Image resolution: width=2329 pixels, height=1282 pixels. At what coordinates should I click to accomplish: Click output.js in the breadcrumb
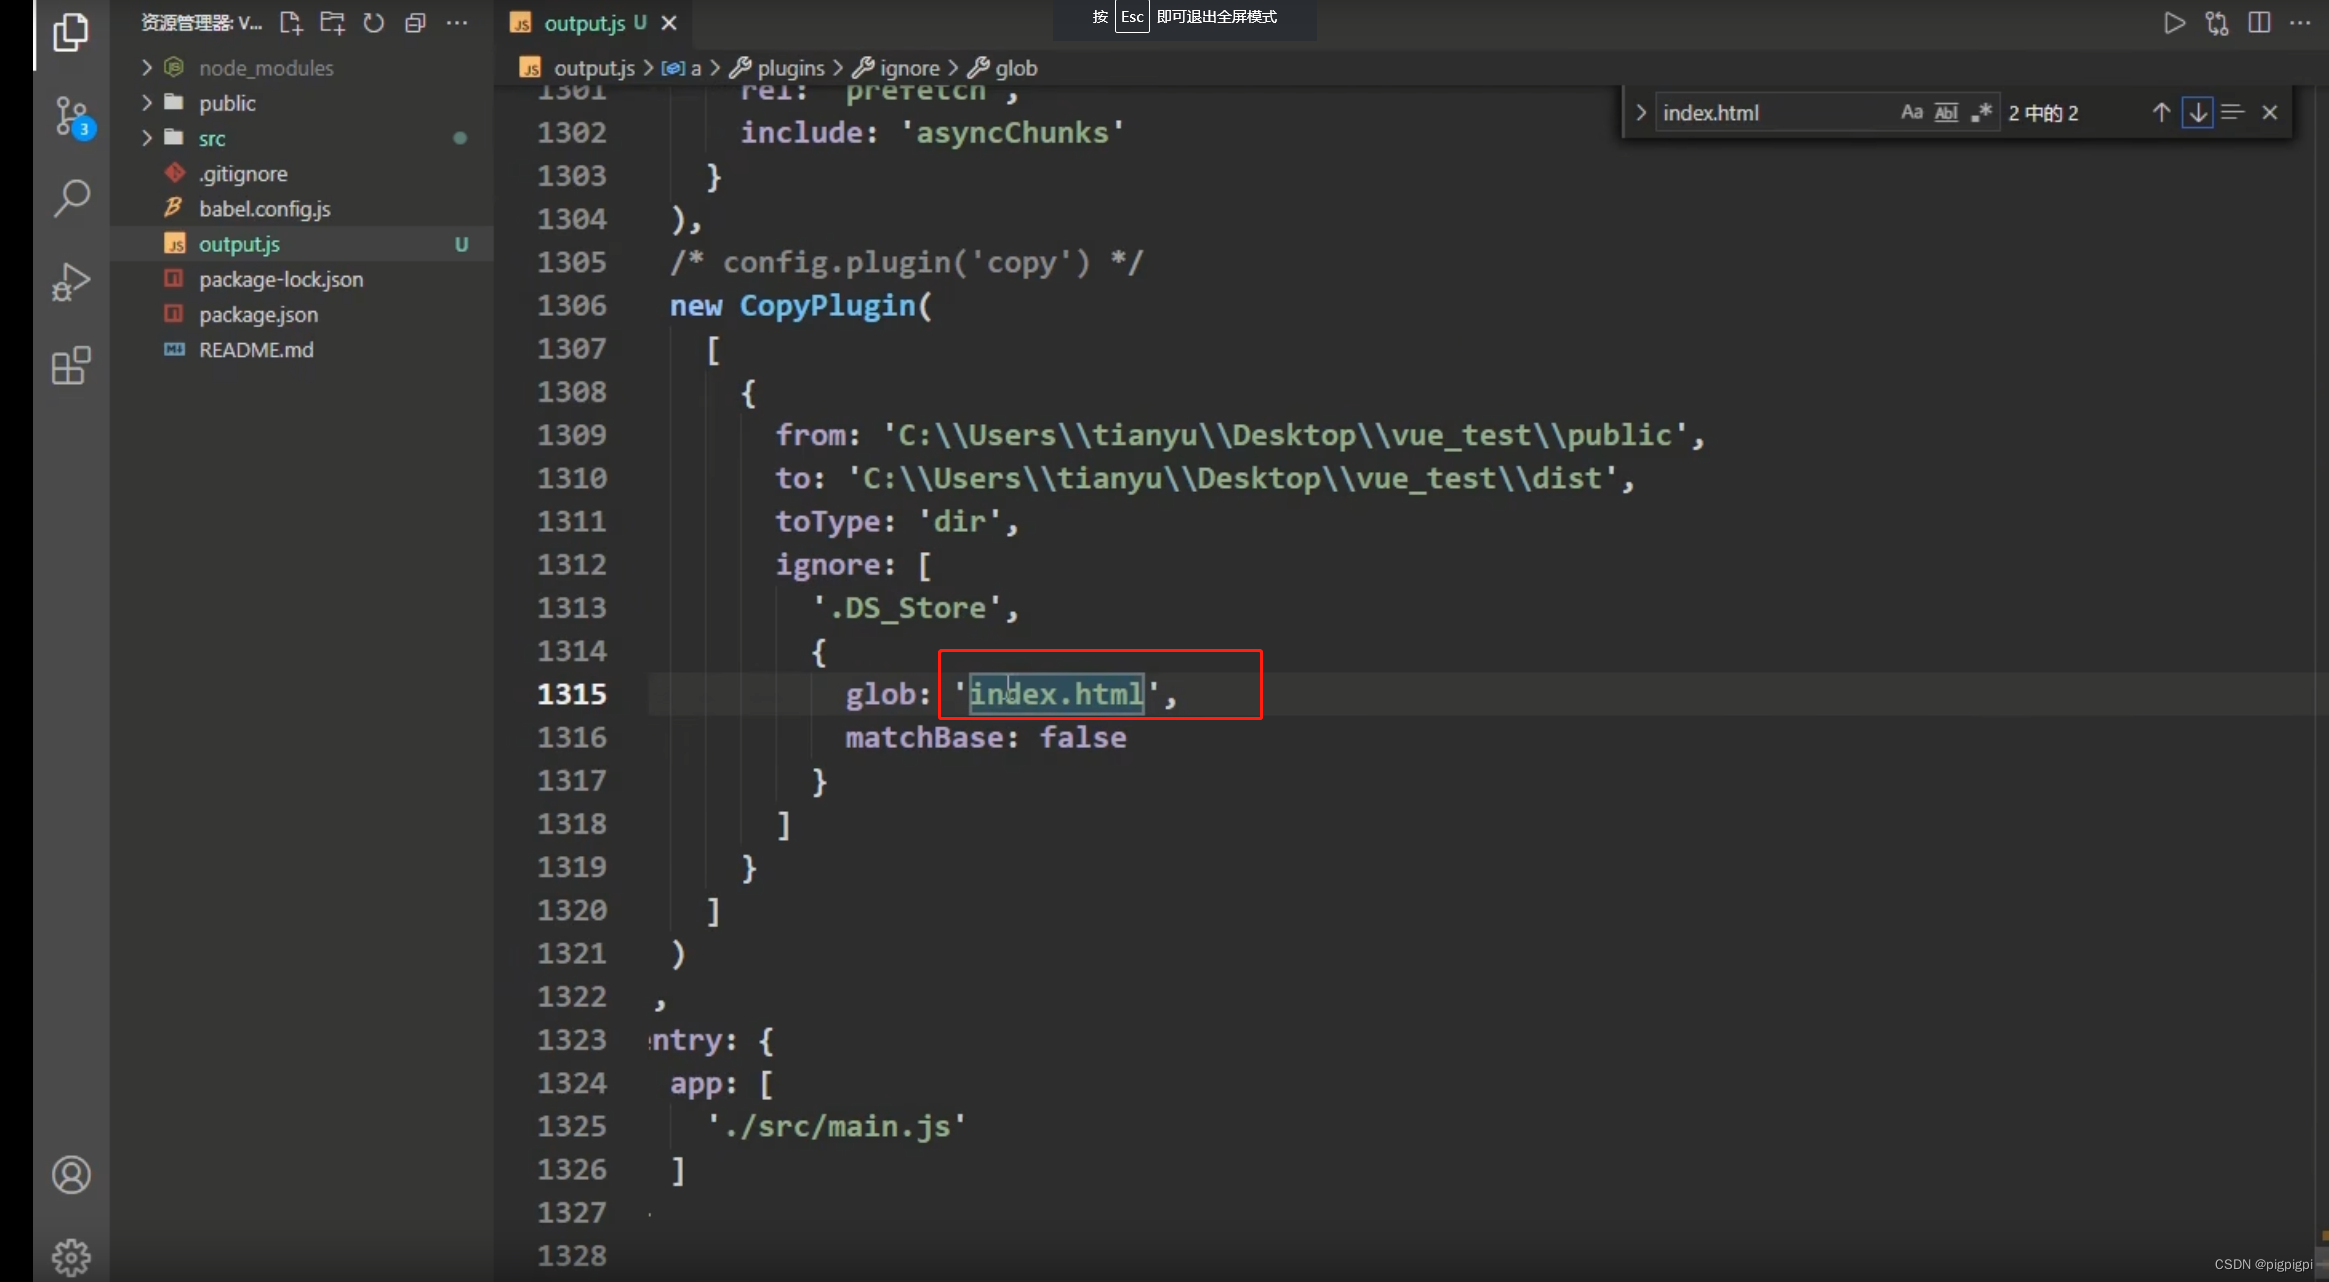coord(594,68)
